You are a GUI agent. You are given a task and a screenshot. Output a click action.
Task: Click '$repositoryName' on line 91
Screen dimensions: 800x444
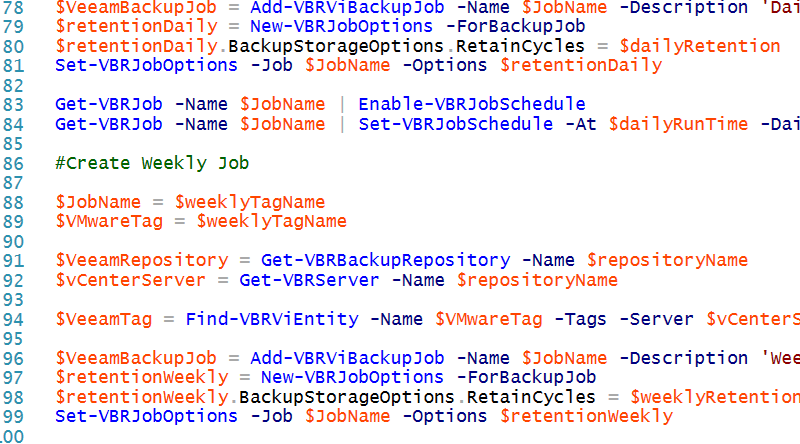(667, 260)
